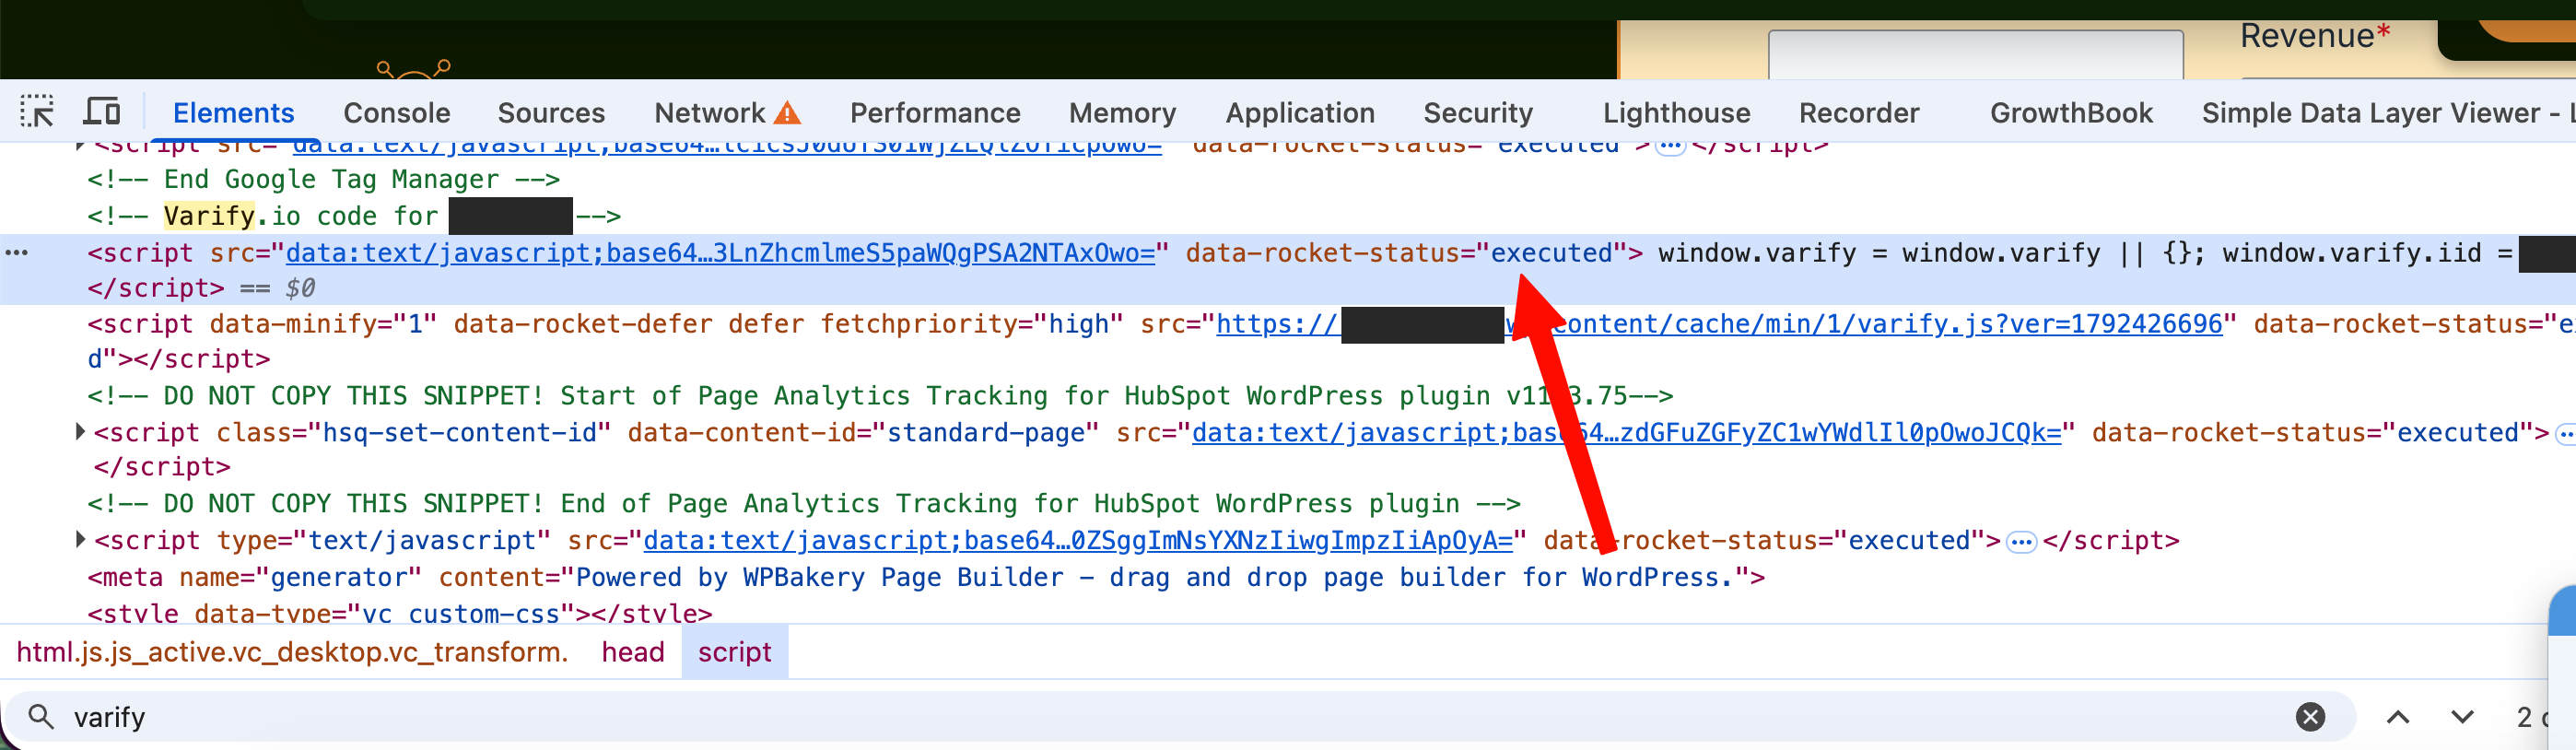The width and height of the screenshot is (2576, 750).
Task: Expand the partially visible top script node
Action: tap(80, 146)
